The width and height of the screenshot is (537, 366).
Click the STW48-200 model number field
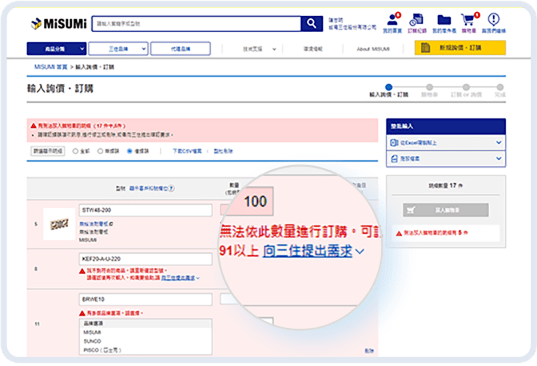(146, 210)
